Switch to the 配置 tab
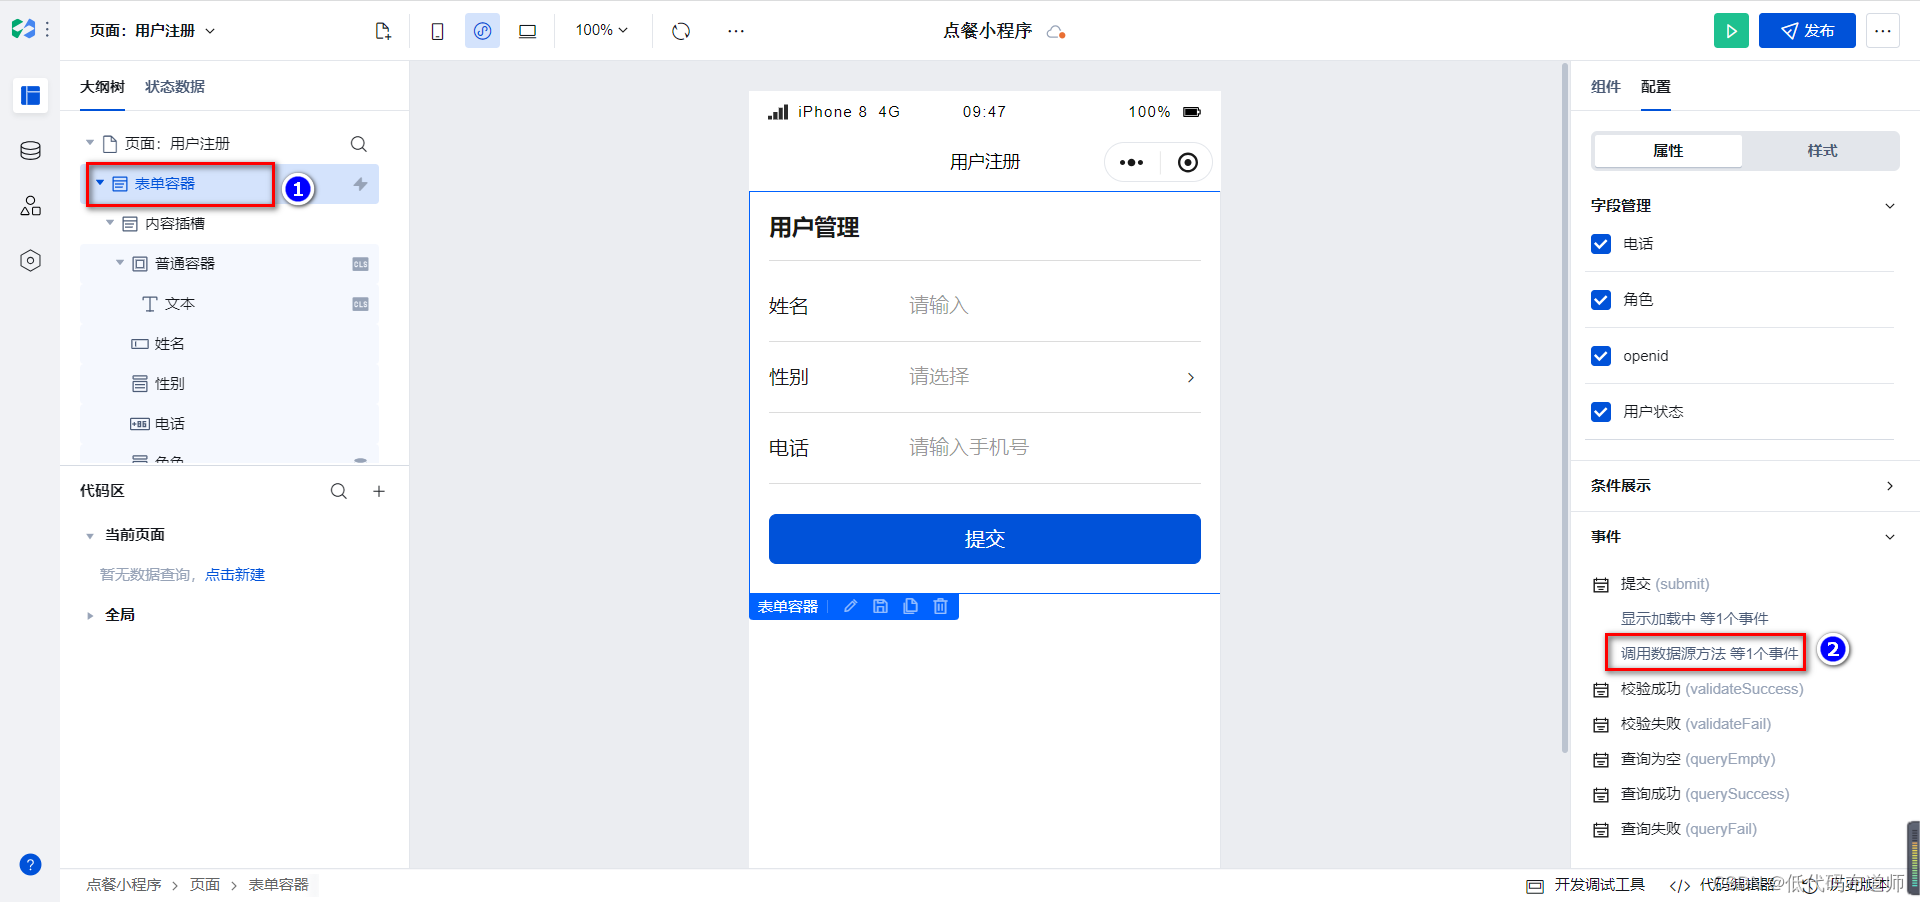Image resolution: width=1920 pixels, height=902 pixels. pyautogui.click(x=1656, y=87)
